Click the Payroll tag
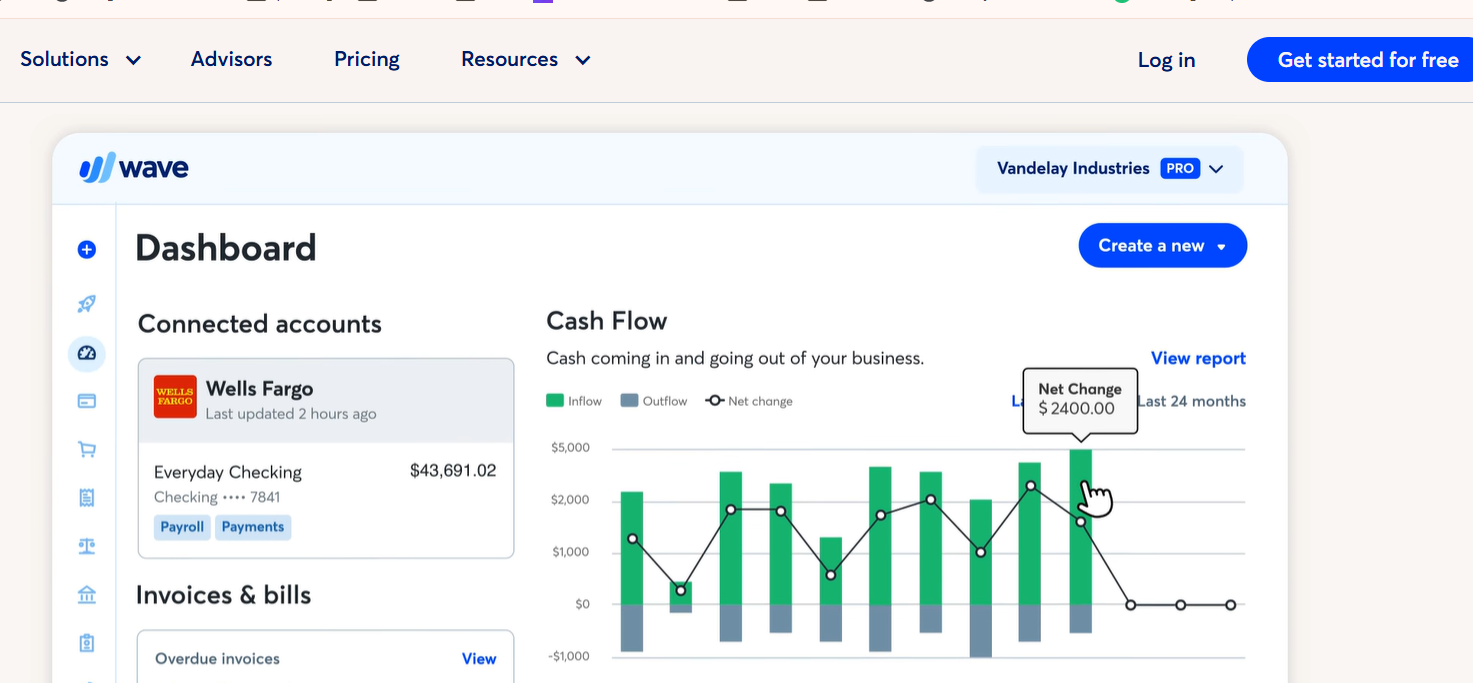Image resolution: width=1473 pixels, height=683 pixels. 182,527
